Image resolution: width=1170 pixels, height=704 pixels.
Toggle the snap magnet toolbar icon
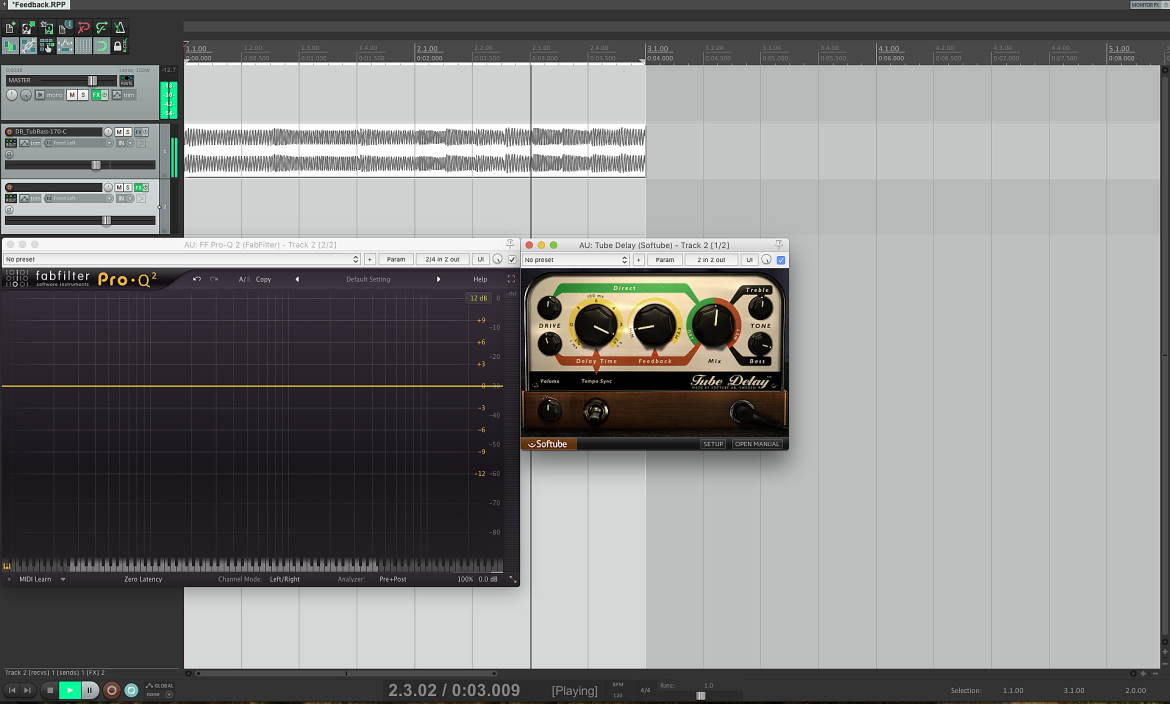click(x=102, y=46)
